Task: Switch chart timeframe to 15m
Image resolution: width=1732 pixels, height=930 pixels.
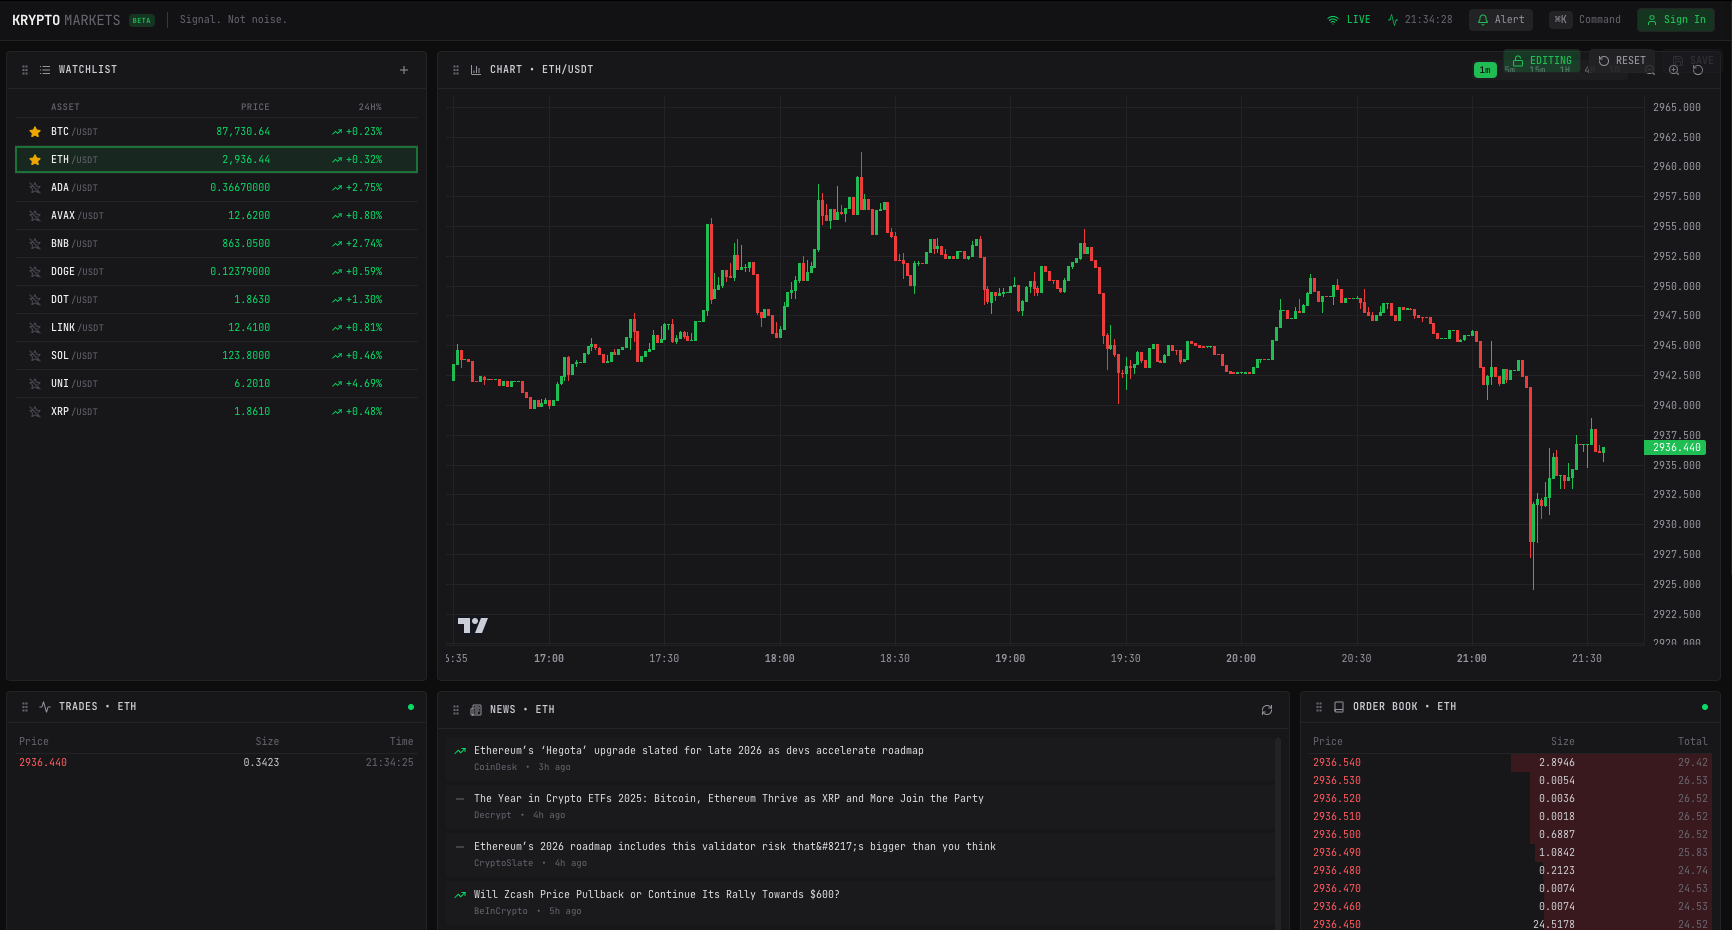Action: tap(1538, 71)
